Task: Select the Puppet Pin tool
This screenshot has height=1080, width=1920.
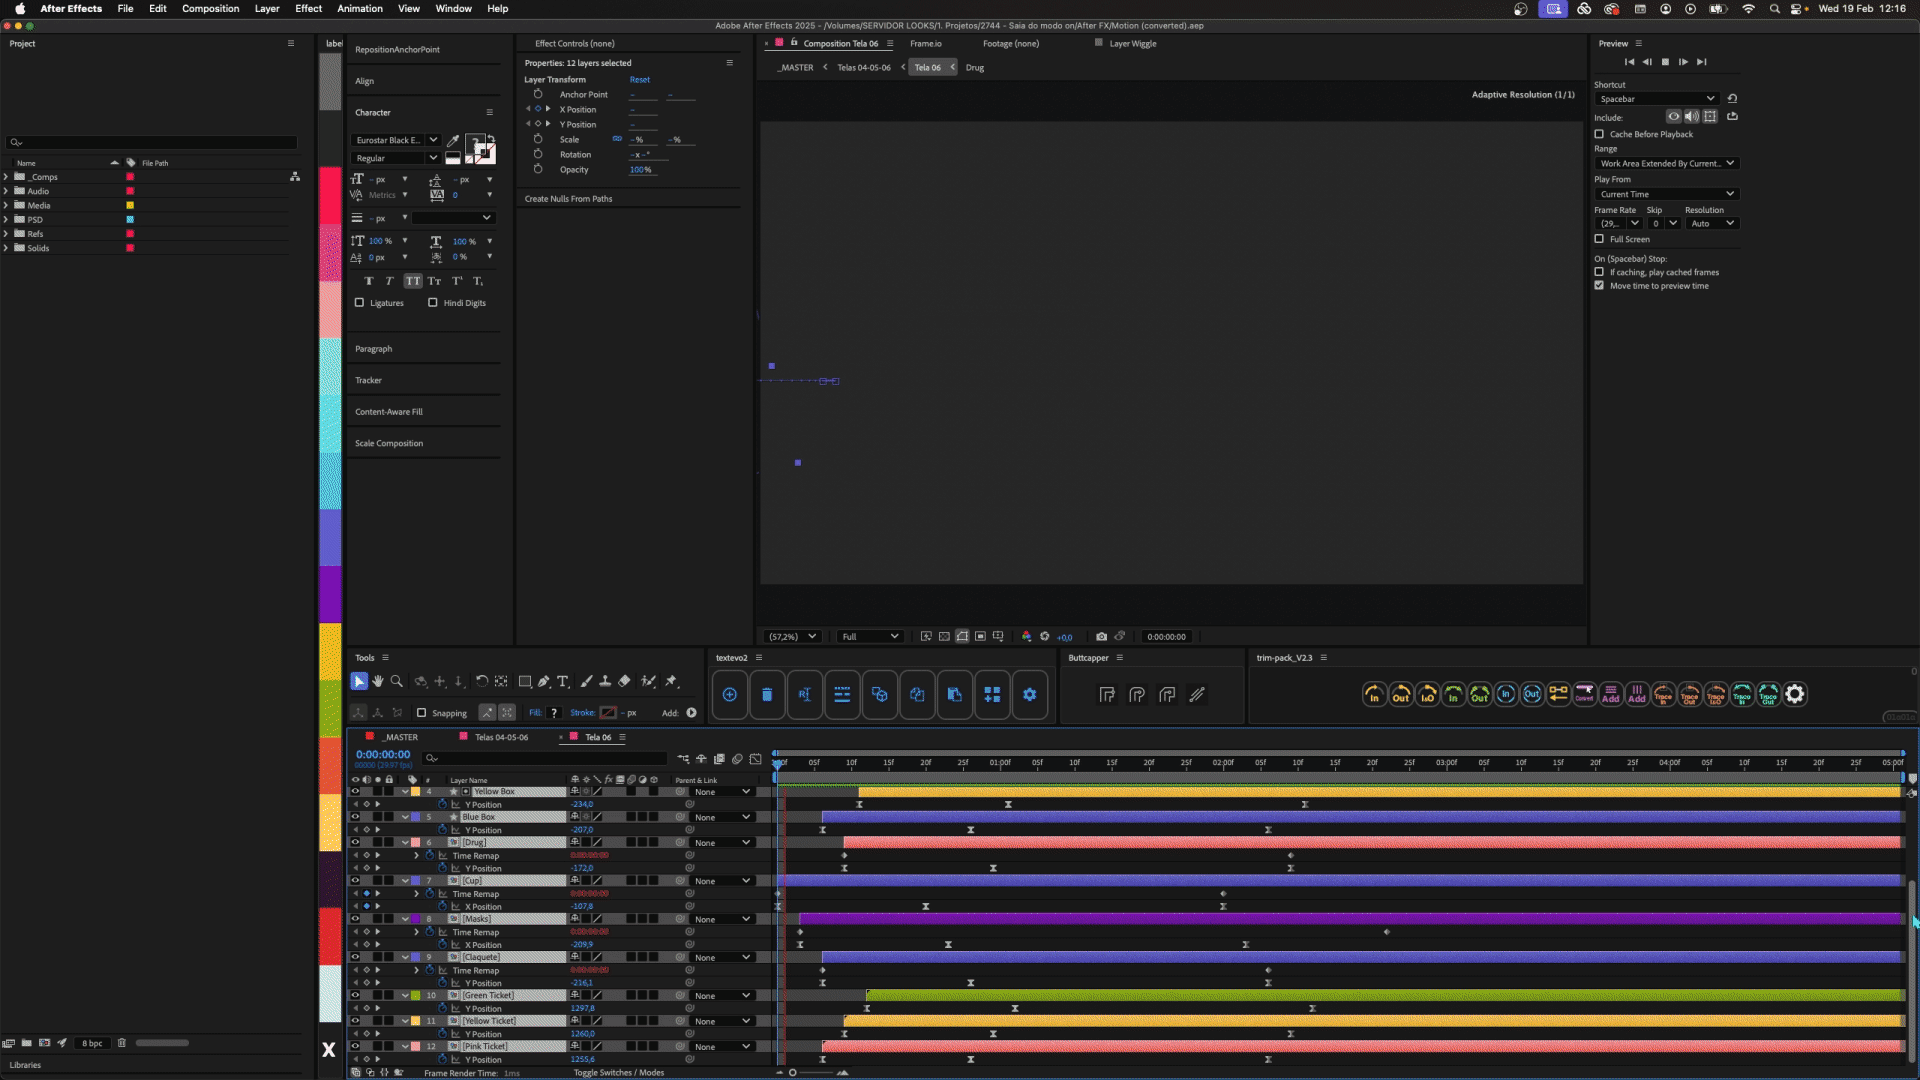Action: [x=672, y=681]
